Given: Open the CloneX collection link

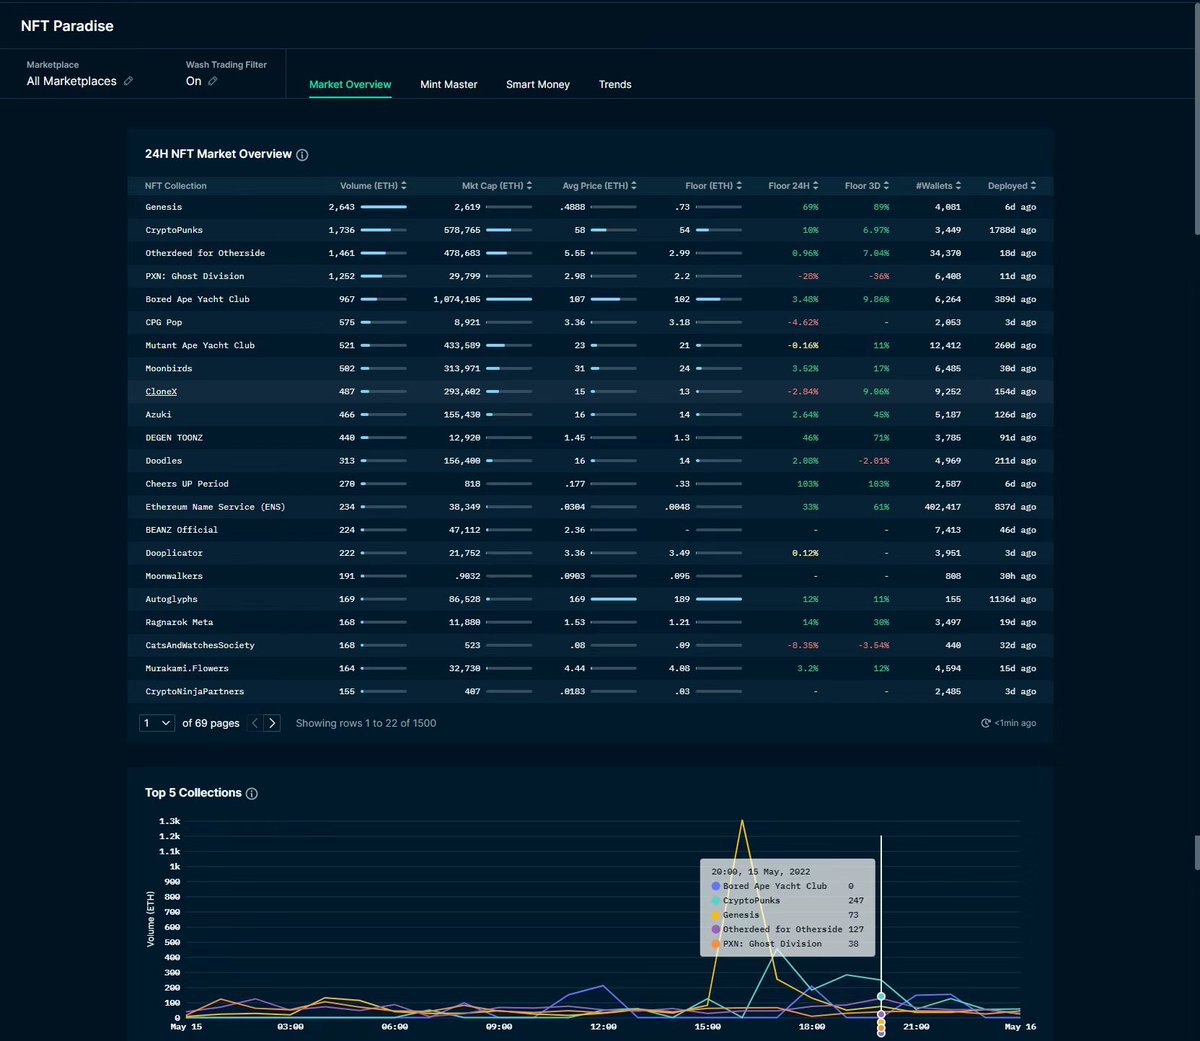Looking at the screenshot, I should tap(161, 392).
